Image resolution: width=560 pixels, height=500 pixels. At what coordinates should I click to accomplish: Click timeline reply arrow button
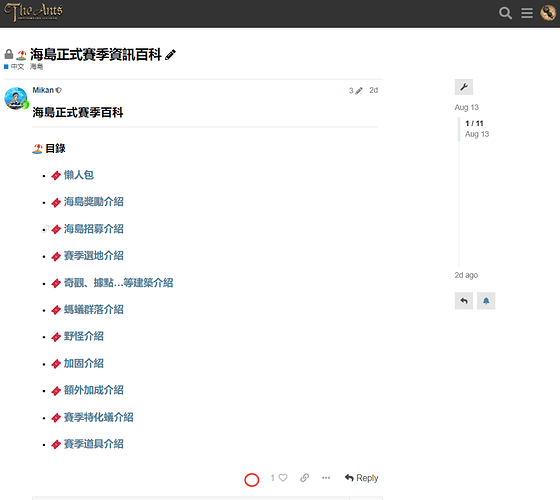pos(464,301)
